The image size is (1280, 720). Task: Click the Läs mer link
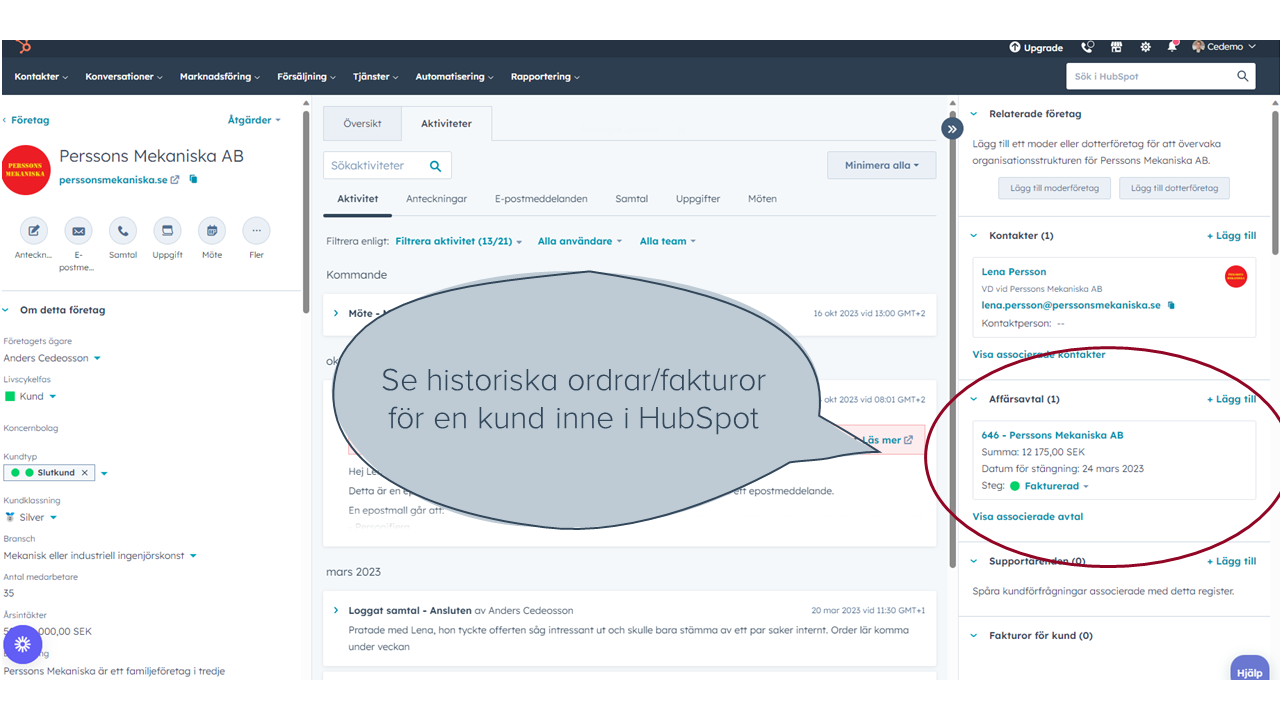(887, 440)
